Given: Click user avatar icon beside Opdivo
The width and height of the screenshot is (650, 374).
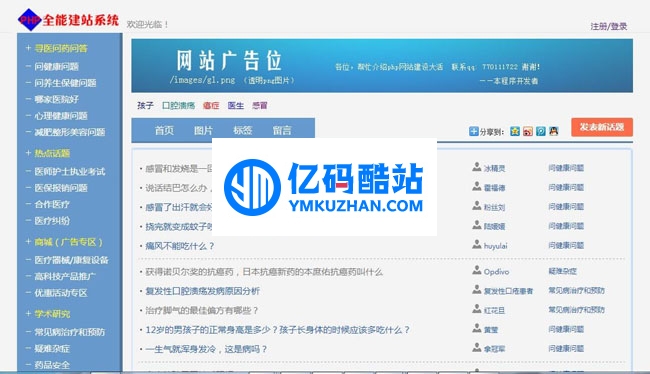Looking at the screenshot, I should pos(477,271).
